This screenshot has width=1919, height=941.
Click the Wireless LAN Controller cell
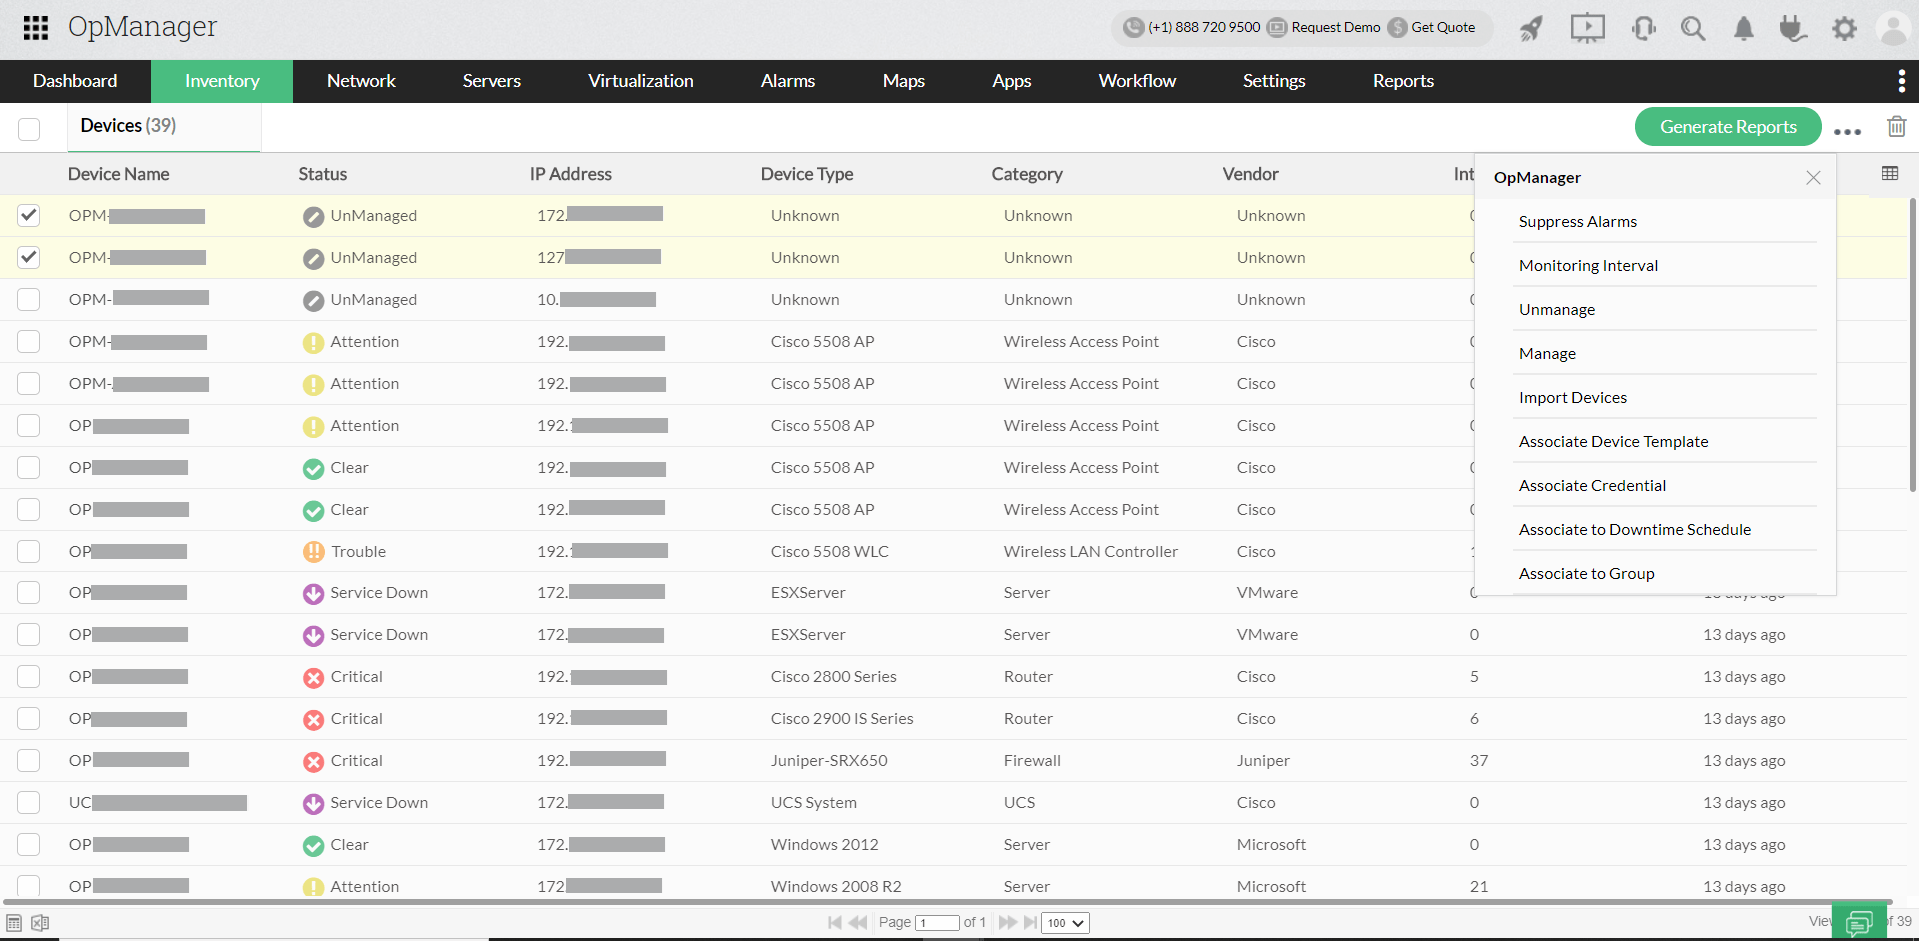pos(1091,552)
